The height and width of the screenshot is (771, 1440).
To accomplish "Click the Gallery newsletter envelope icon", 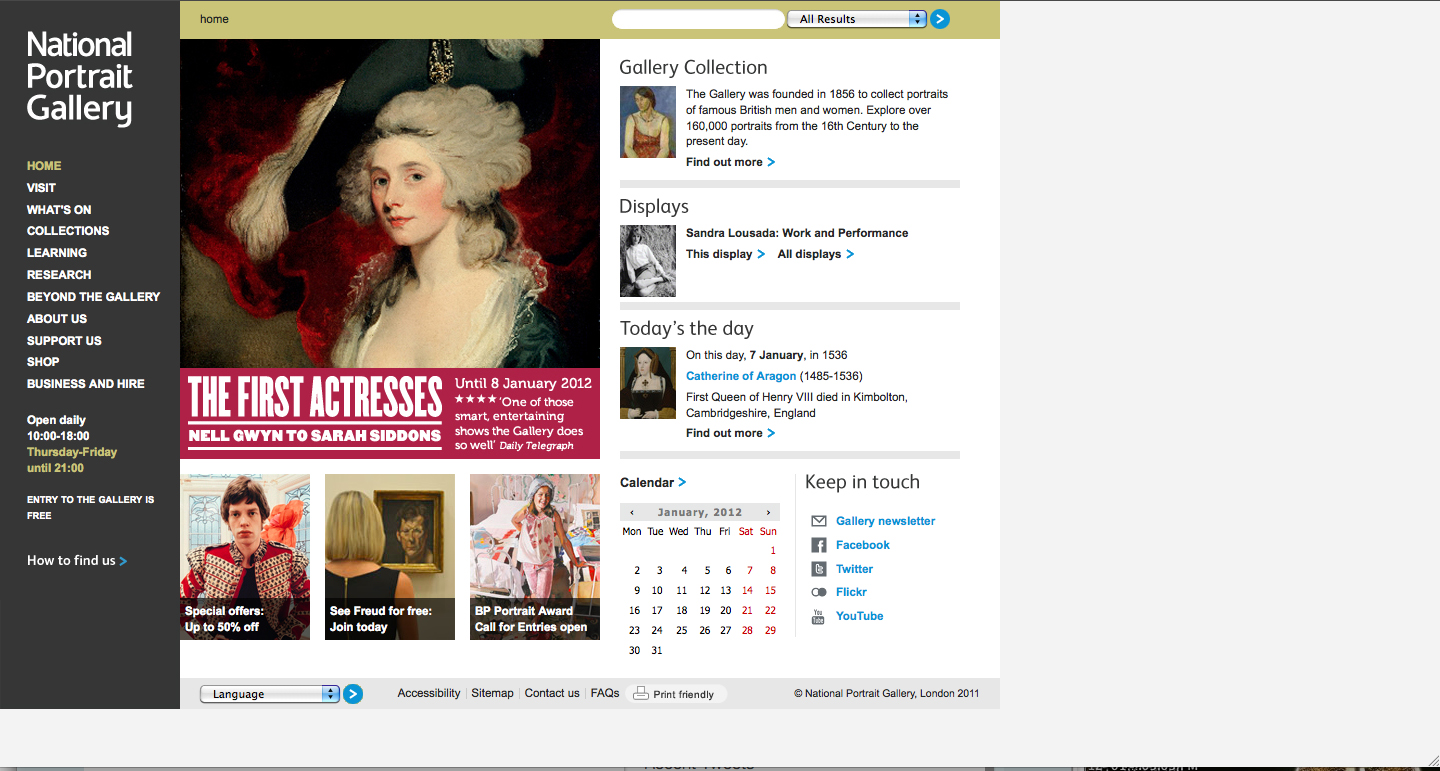I will click(x=818, y=521).
